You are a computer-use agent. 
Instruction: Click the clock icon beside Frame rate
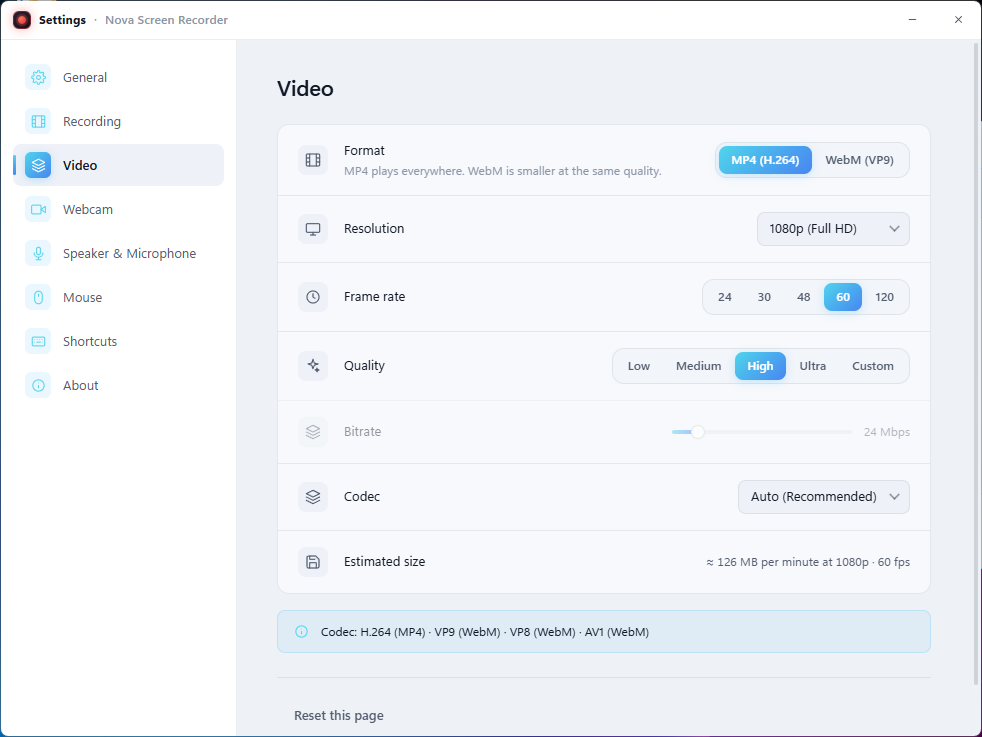[x=313, y=297]
